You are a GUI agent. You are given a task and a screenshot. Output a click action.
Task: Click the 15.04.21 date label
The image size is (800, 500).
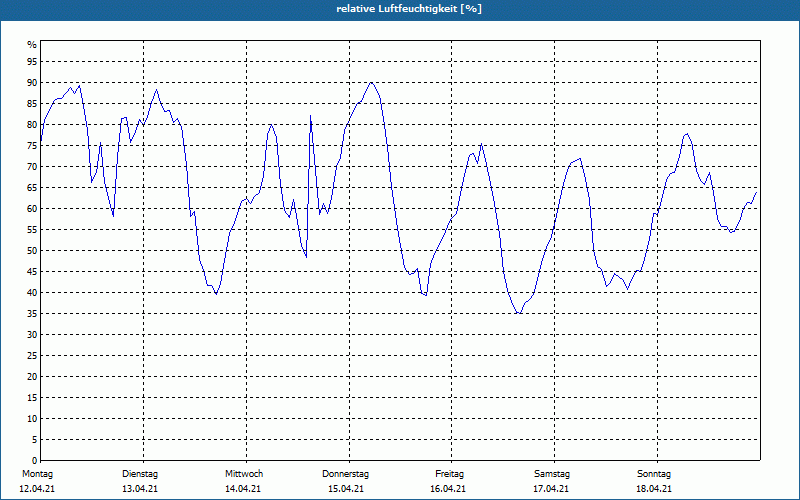click(x=346, y=489)
